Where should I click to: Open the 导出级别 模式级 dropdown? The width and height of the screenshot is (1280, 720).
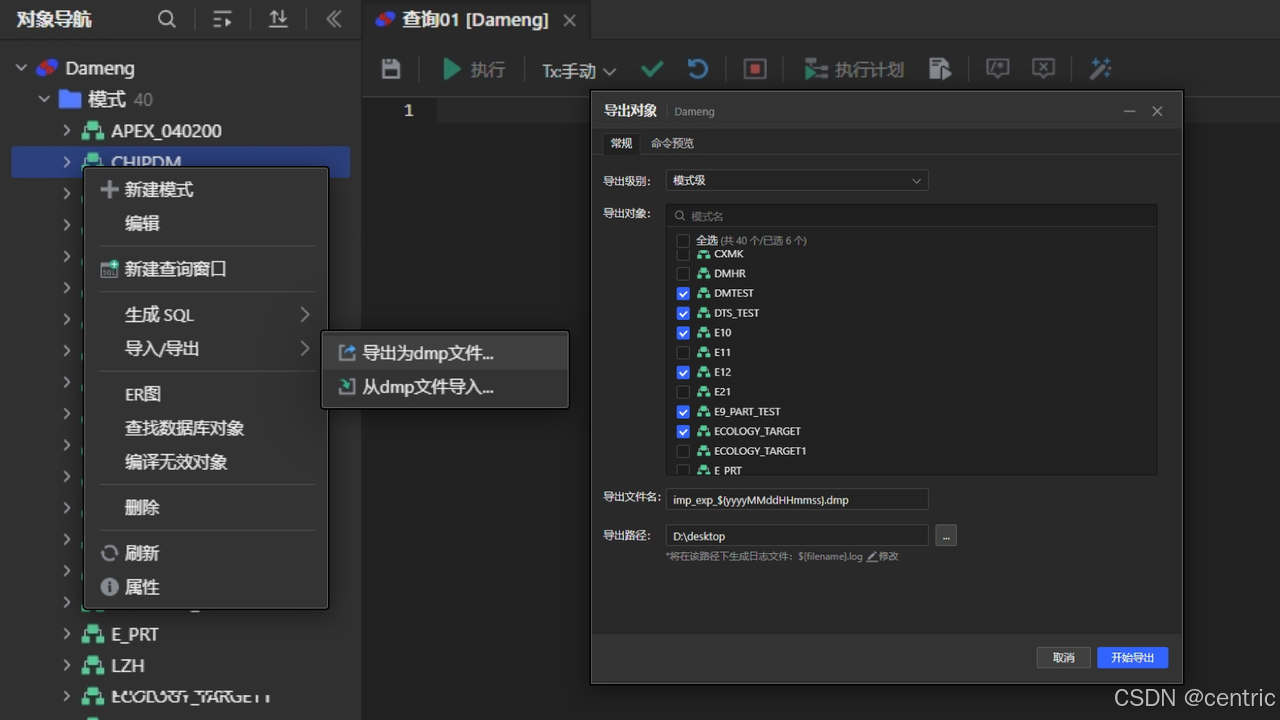pyautogui.click(x=797, y=181)
